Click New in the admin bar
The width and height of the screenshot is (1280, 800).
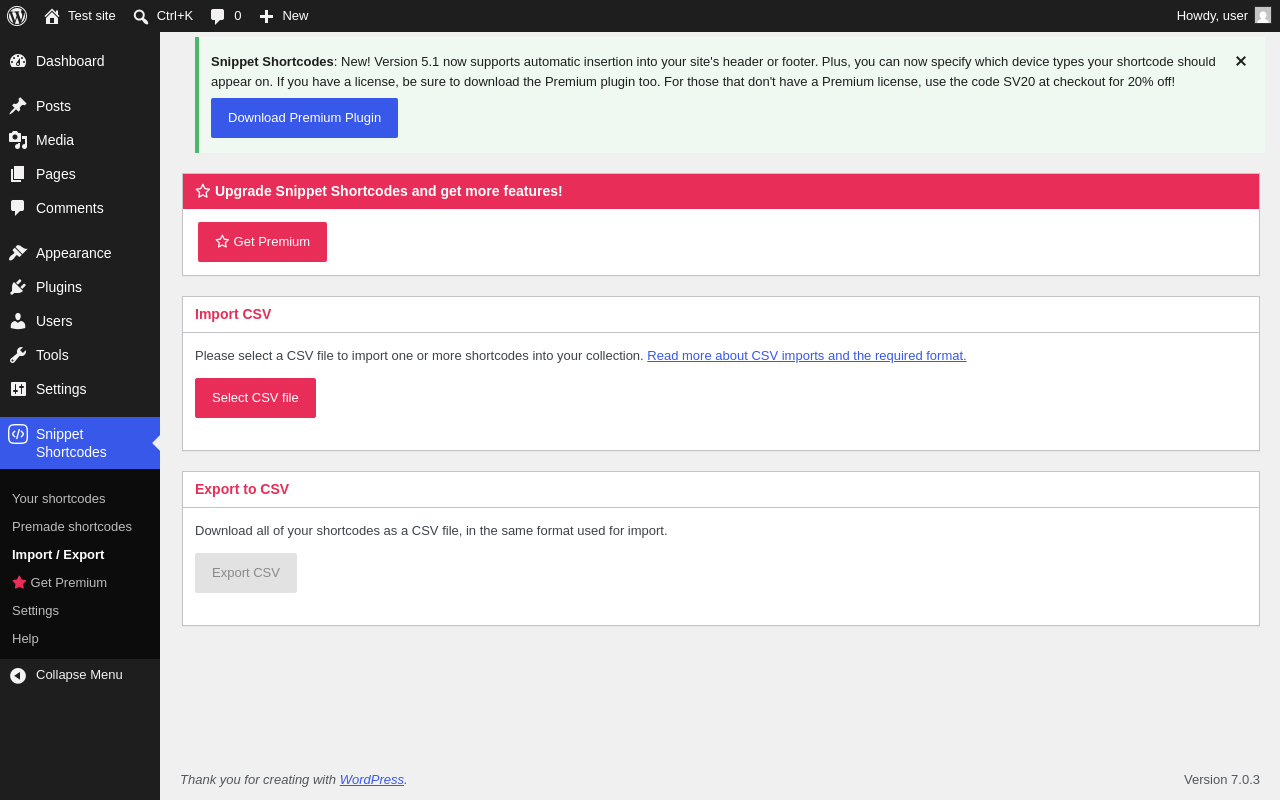pos(295,16)
